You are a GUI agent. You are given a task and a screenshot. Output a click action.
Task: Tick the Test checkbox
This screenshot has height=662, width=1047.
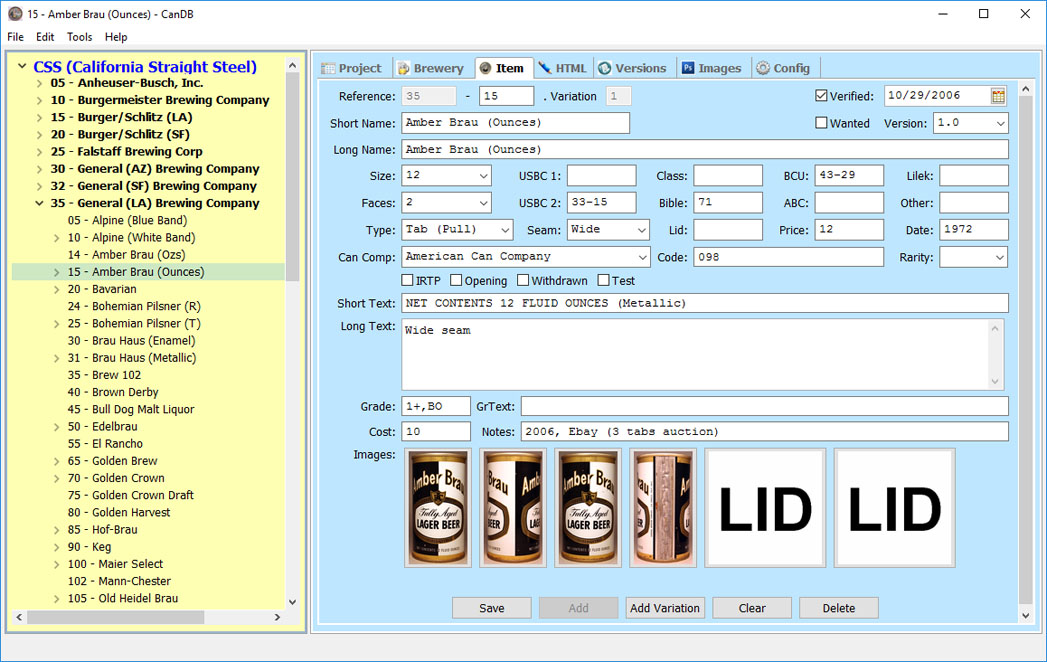click(x=603, y=280)
